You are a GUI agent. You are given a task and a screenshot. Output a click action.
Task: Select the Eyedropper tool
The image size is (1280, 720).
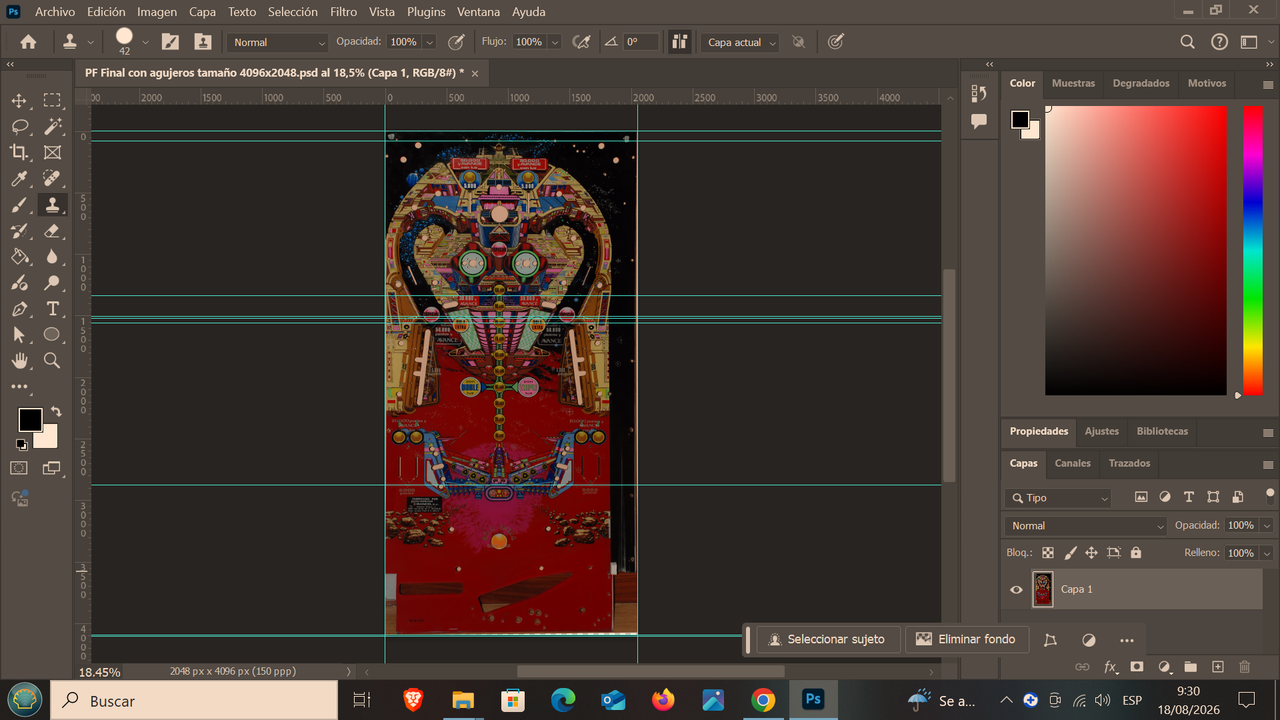(x=19, y=179)
